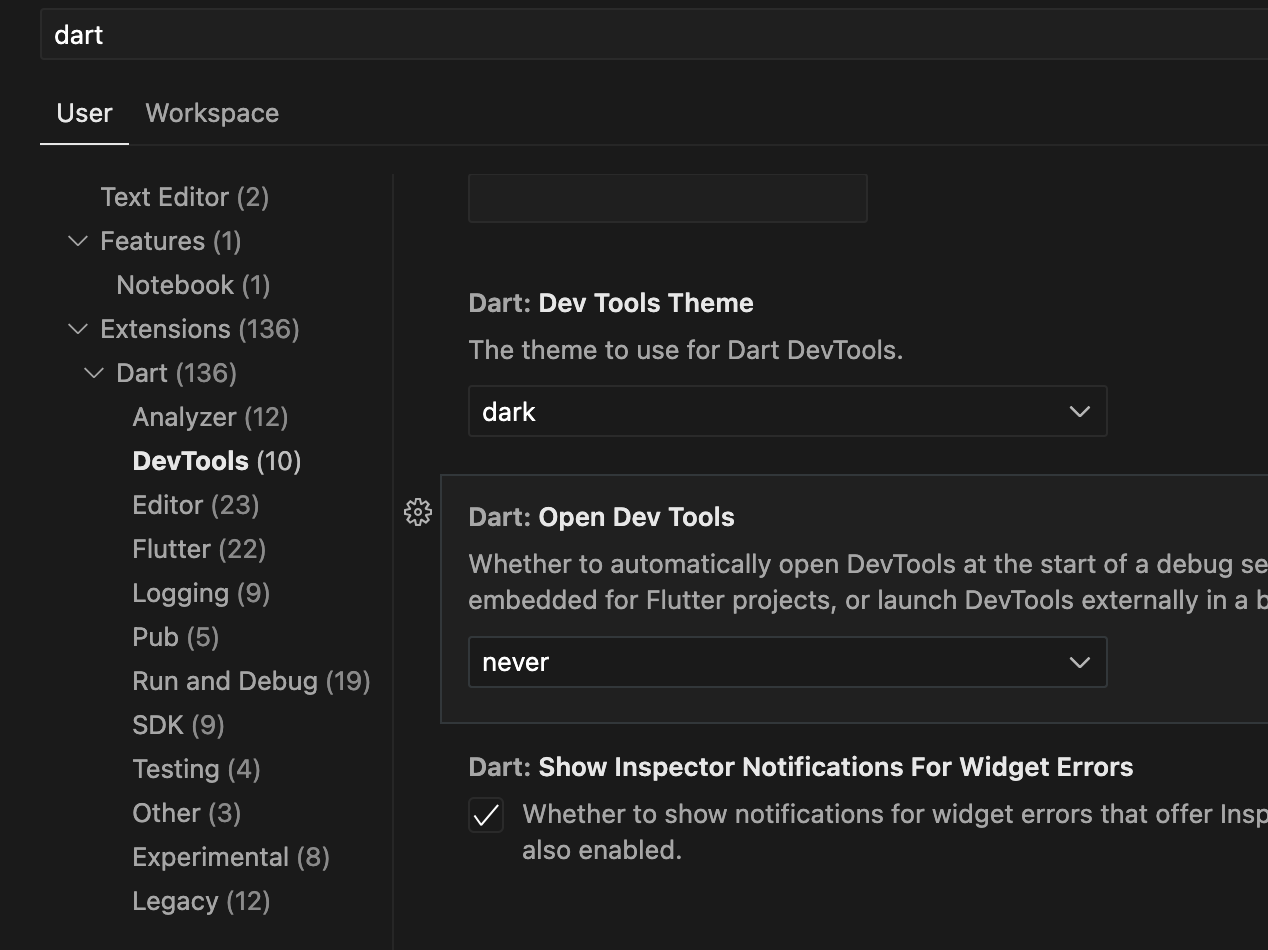Screen dimensions: 1268x950
Task: Click 'The theme to use for Dart DevTools.' description
Action: click(x=686, y=351)
